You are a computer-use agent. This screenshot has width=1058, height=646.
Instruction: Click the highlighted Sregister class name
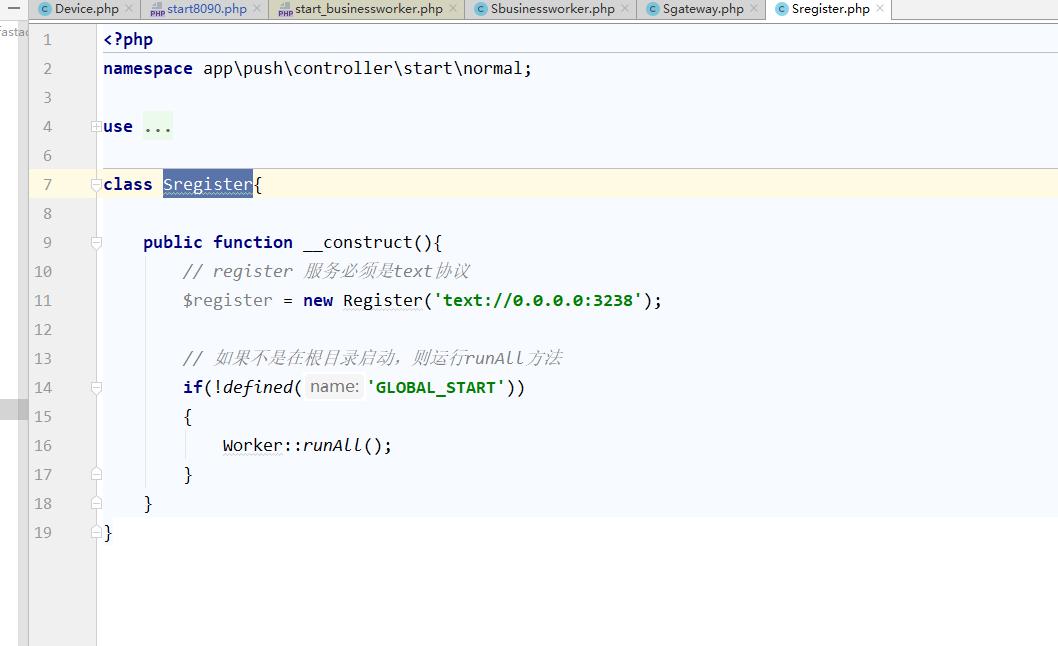[208, 184]
